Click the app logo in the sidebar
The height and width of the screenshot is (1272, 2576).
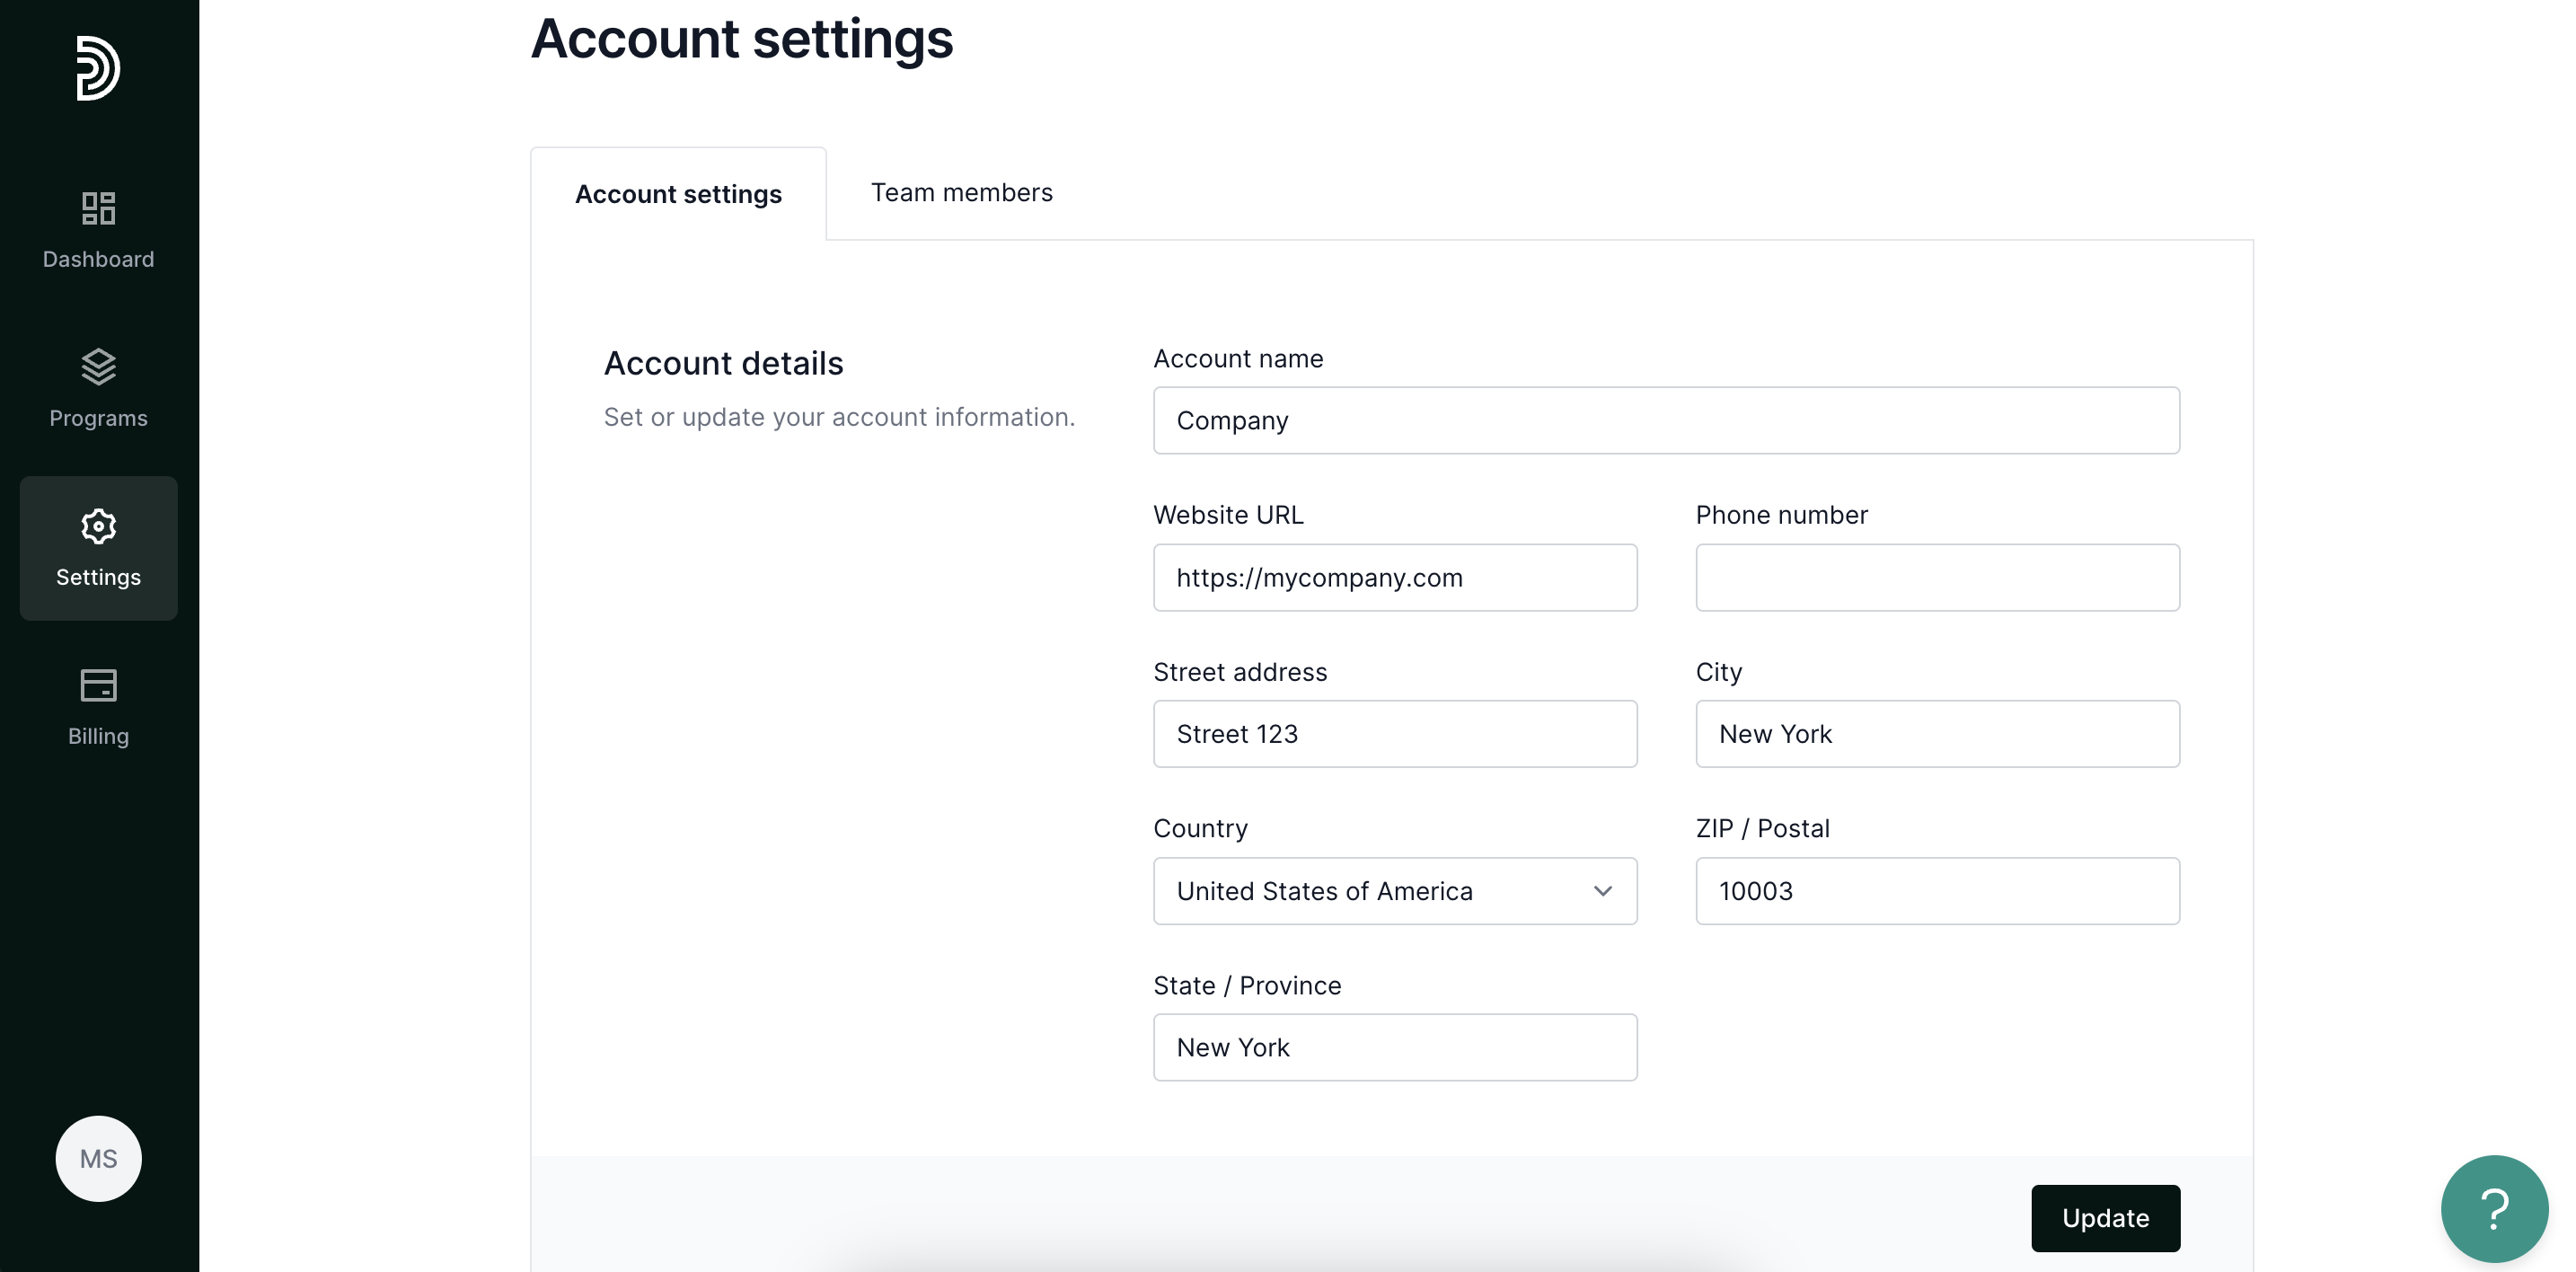98,68
